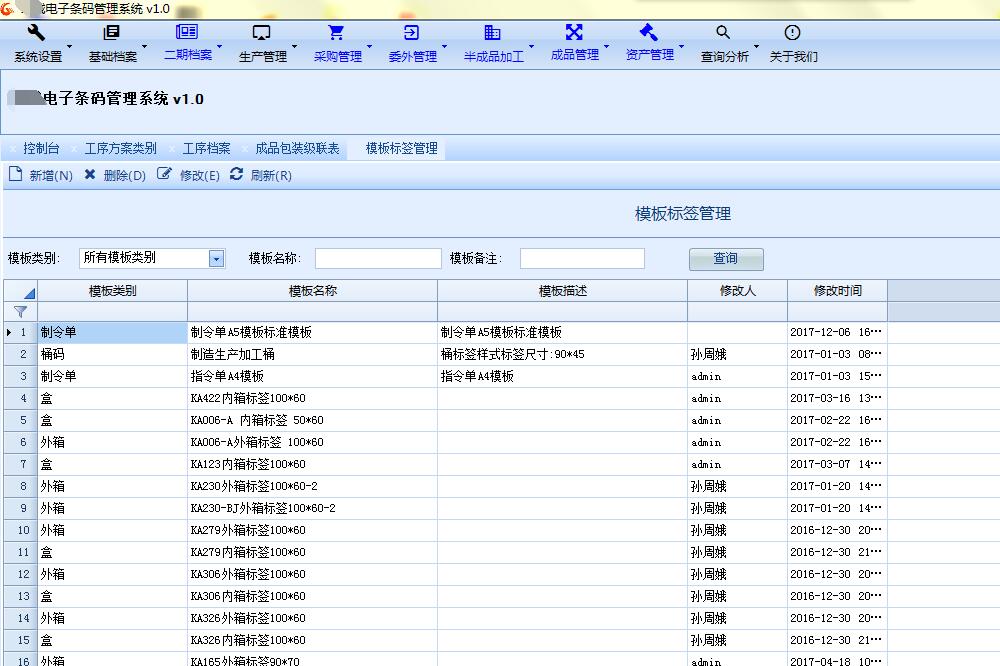Focus the 模板名称 input field
This screenshot has height=666, width=1000.
[378, 258]
